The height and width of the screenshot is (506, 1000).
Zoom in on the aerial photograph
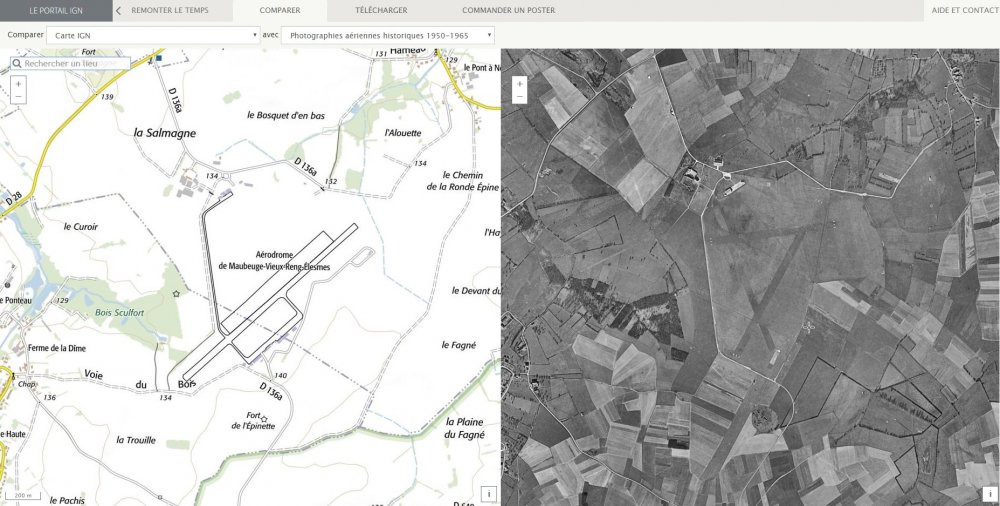(x=519, y=84)
